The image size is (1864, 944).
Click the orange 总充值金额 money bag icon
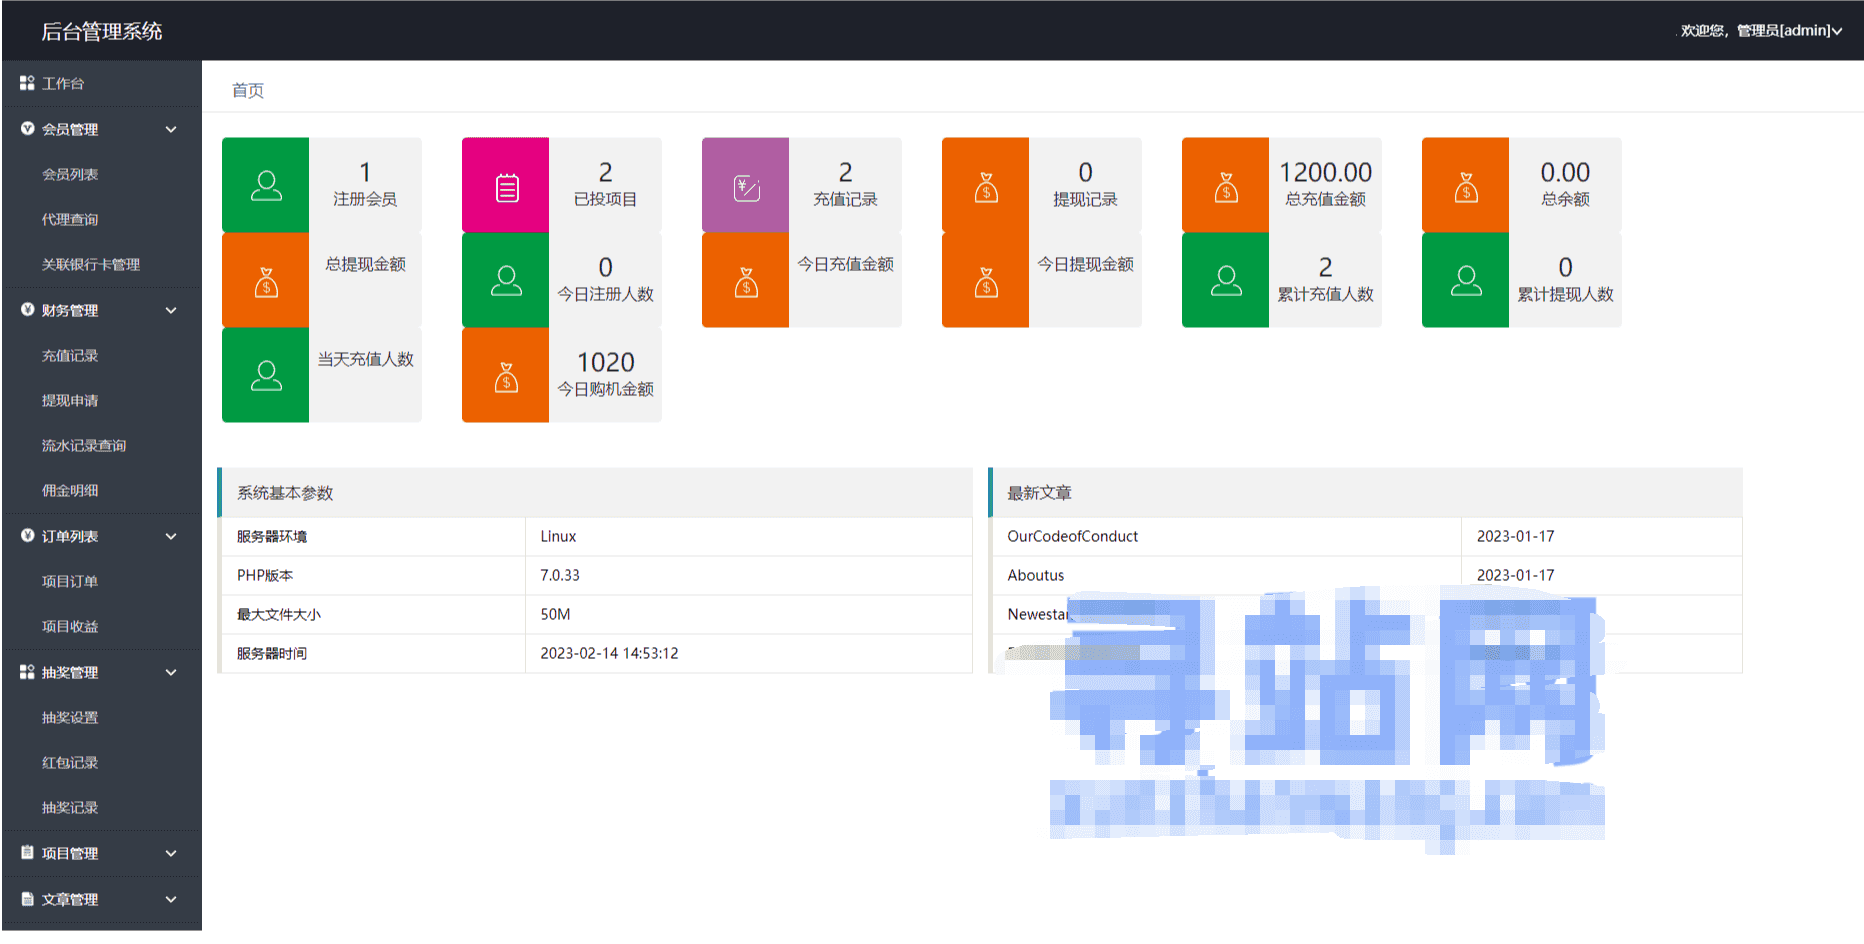tap(1226, 187)
